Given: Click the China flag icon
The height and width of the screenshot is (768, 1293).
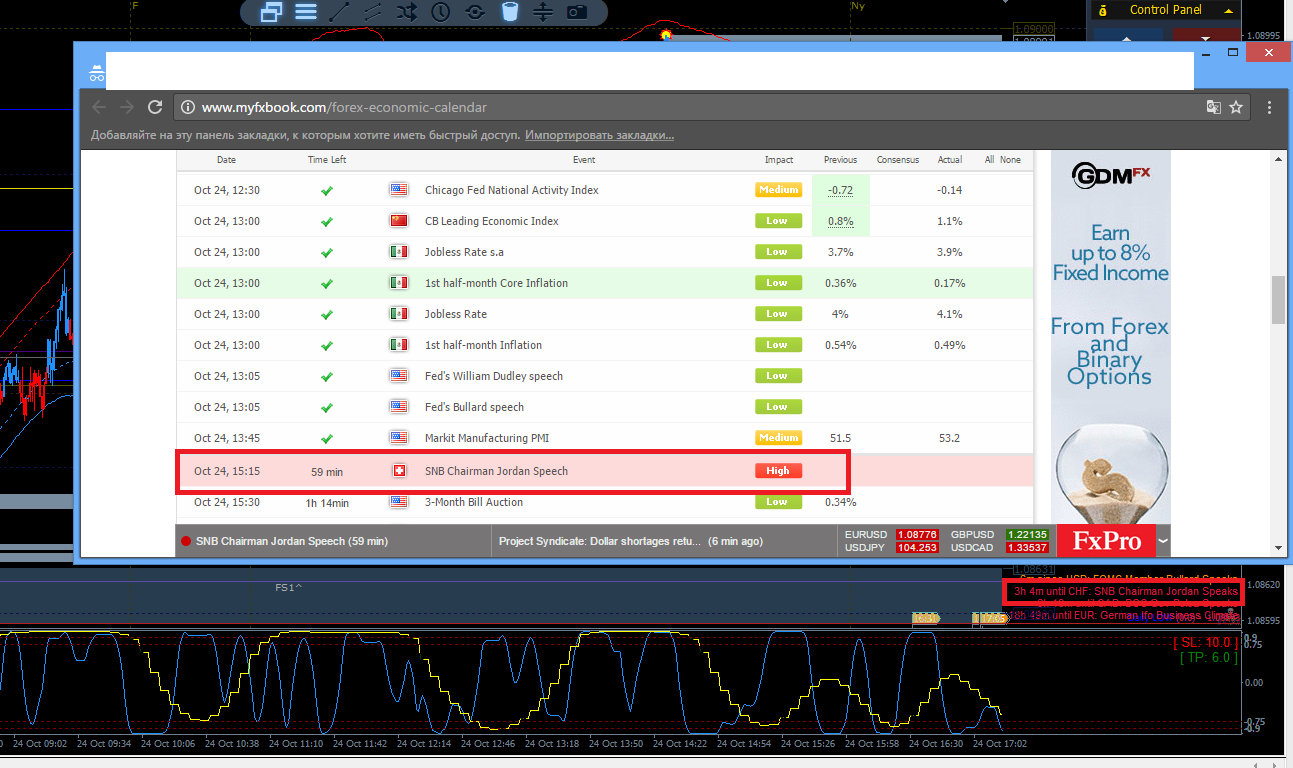Looking at the screenshot, I should pyautogui.click(x=399, y=221).
